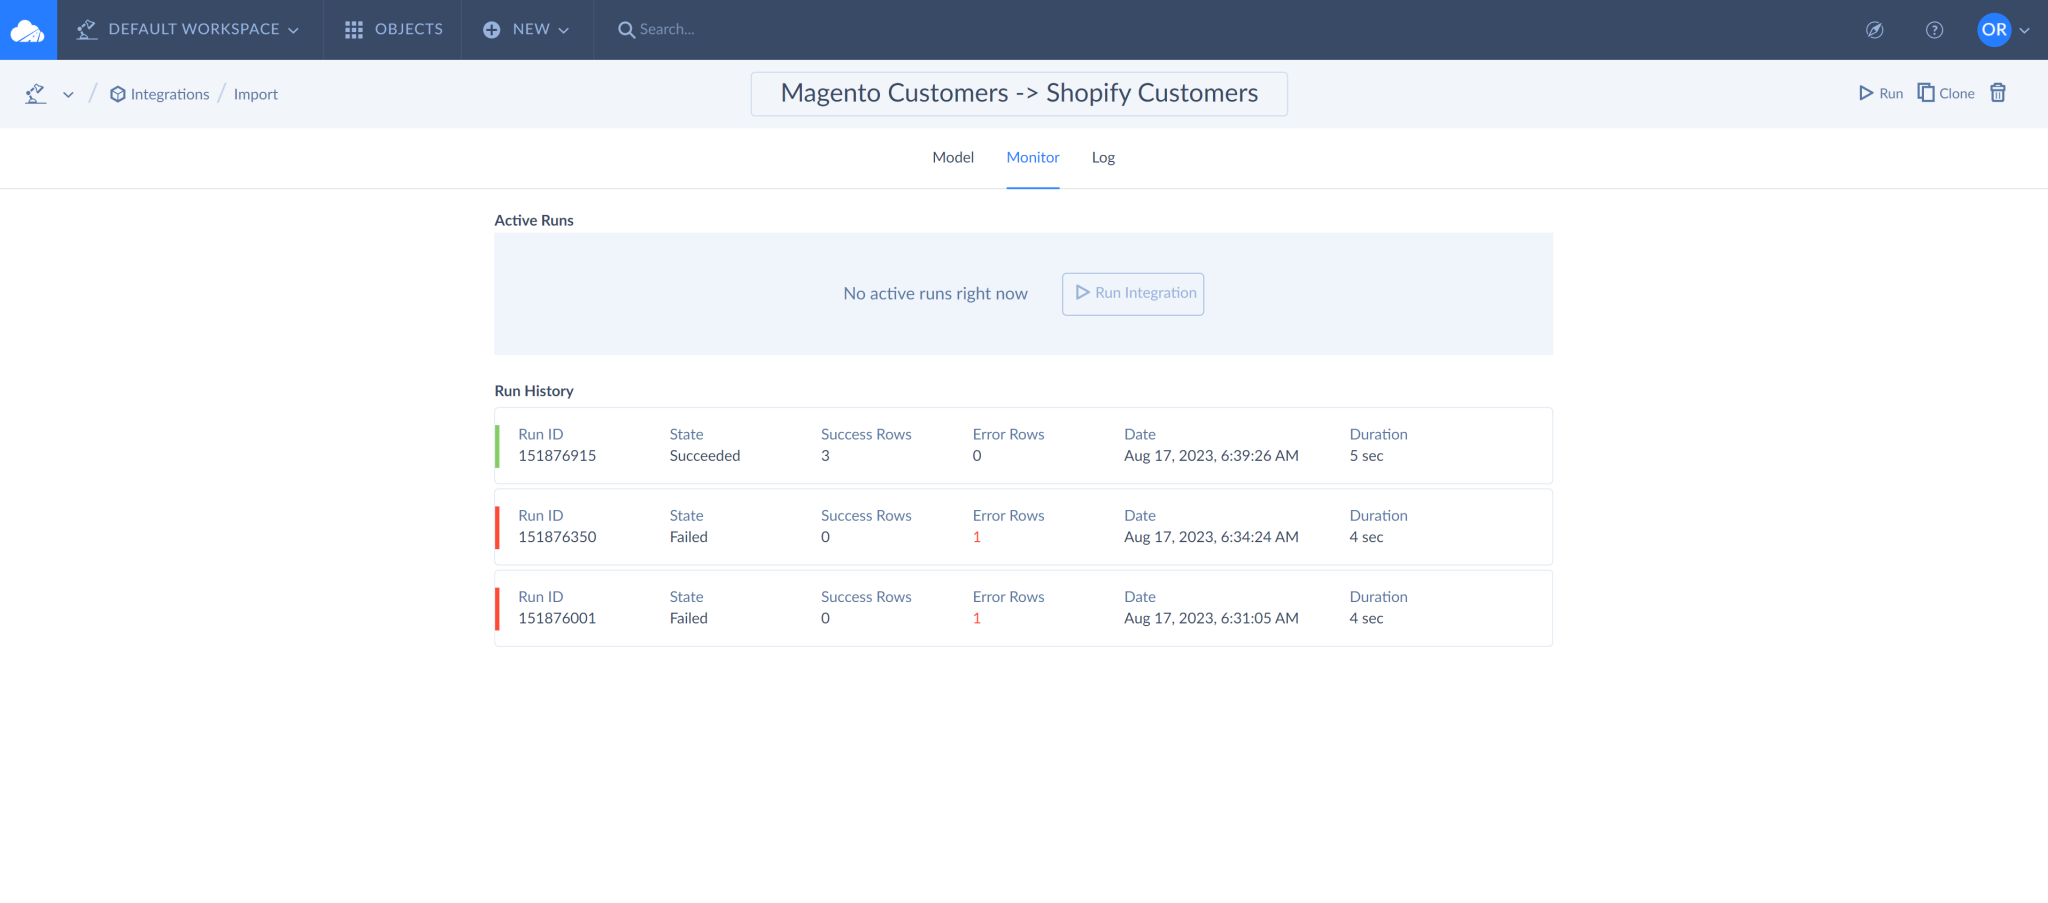Click the Active Runs heading

coord(534,220)
